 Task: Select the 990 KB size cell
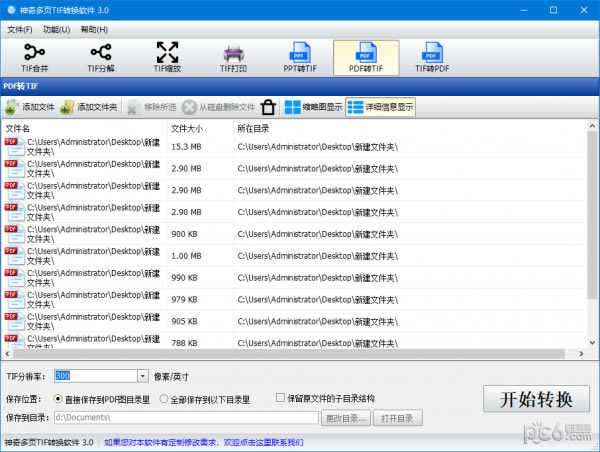184,277
